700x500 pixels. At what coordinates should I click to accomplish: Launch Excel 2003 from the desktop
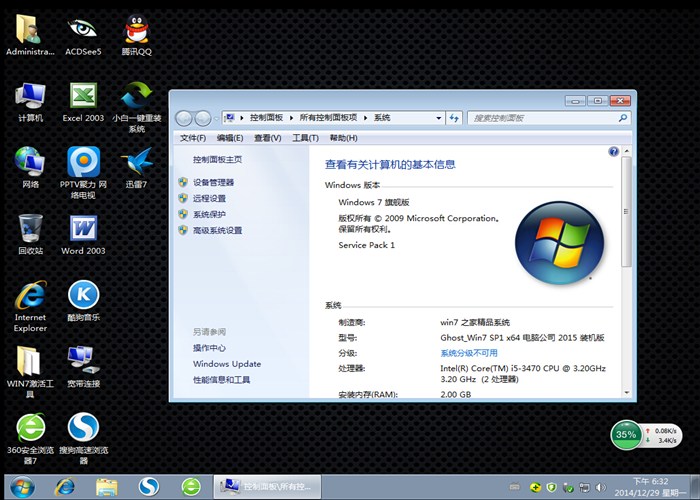point(83,102)
